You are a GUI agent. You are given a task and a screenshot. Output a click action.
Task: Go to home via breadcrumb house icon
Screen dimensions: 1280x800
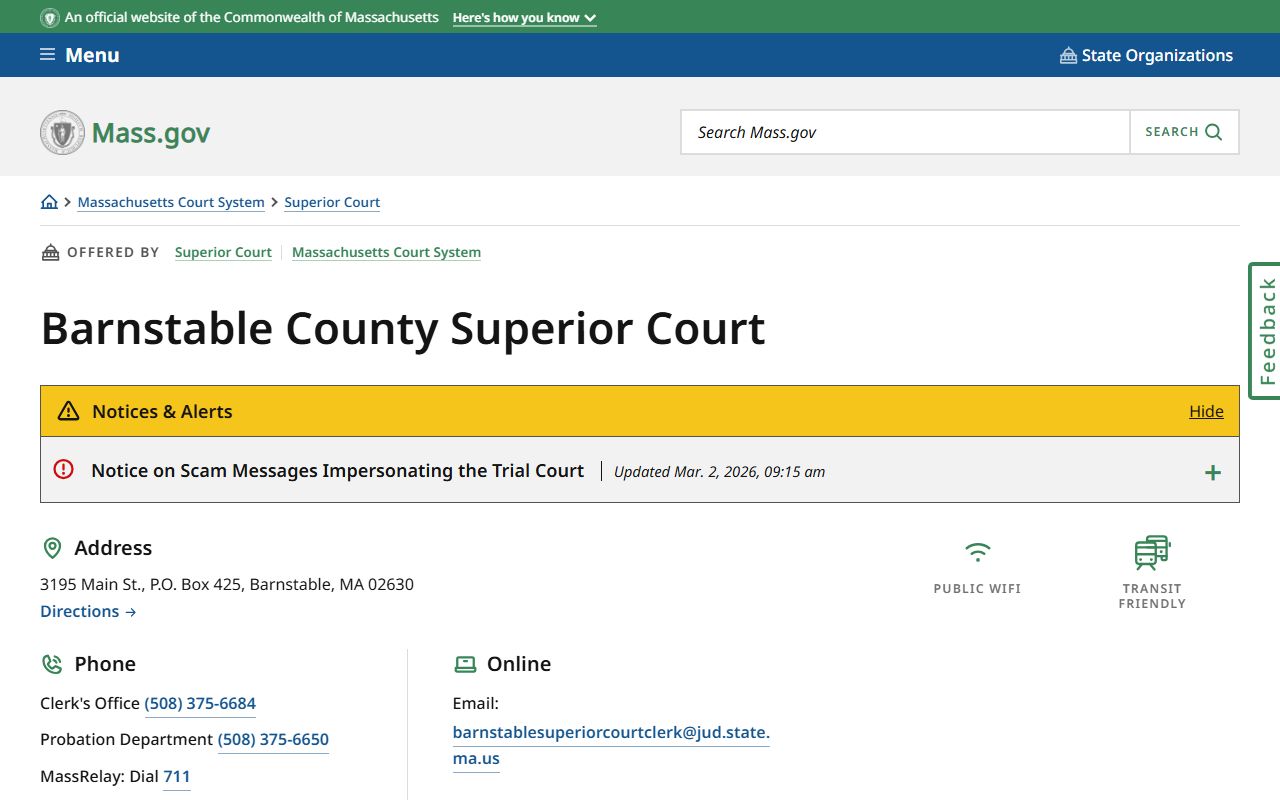pyautogui.click(x=49, y=202)
